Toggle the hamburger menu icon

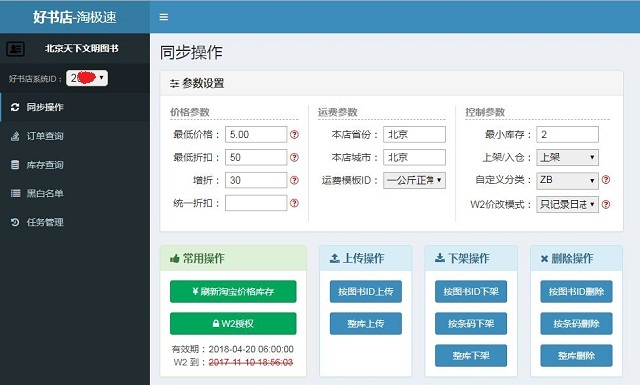(164, 17)
